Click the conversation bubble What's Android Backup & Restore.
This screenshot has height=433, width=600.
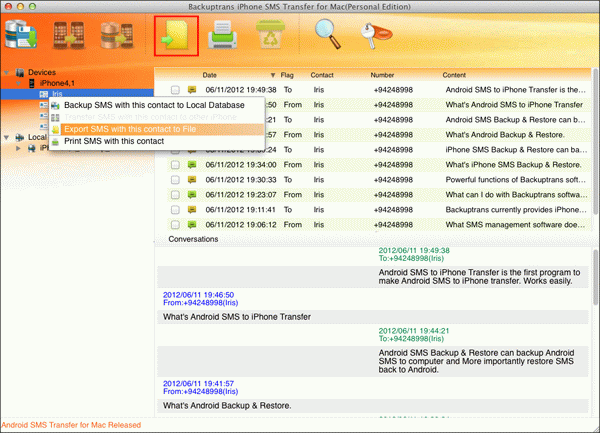point(373,405)
